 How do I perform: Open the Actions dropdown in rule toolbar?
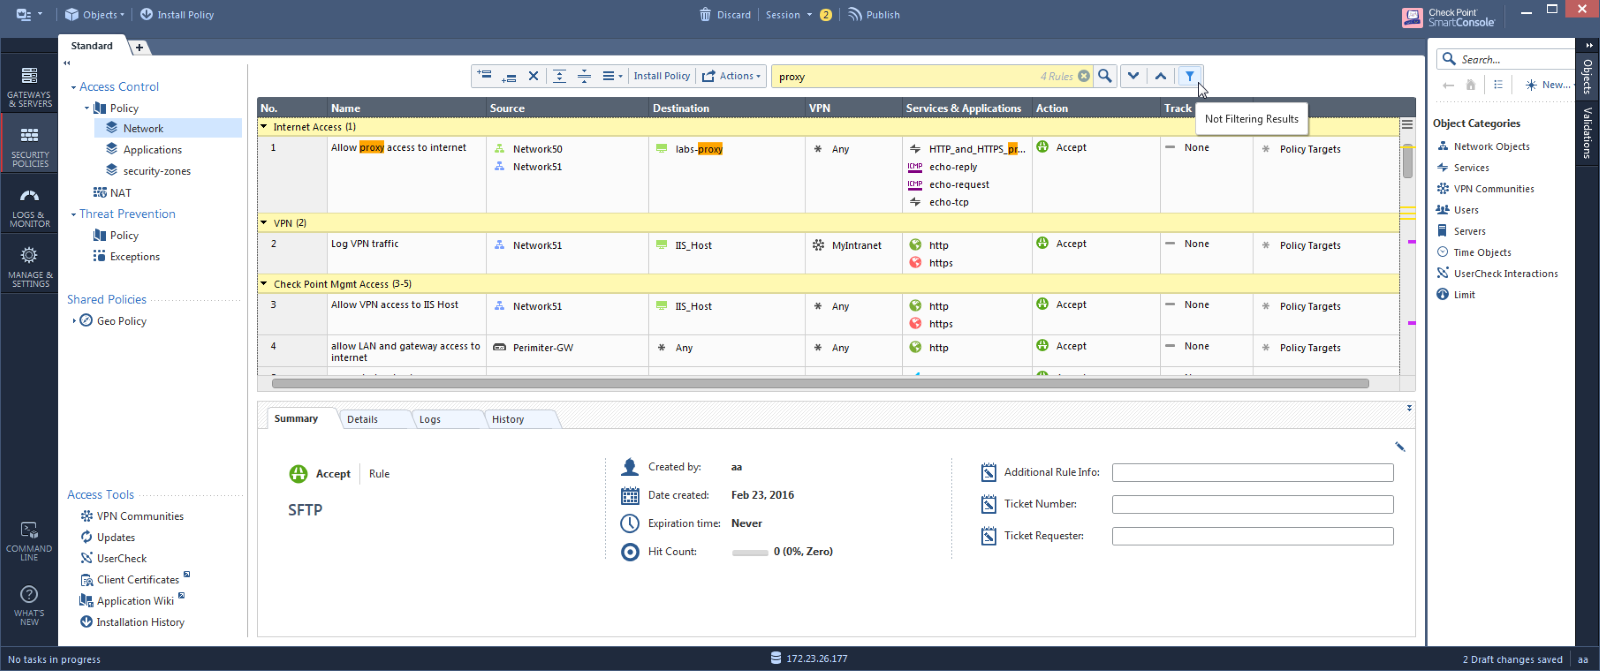click(731, 76)
